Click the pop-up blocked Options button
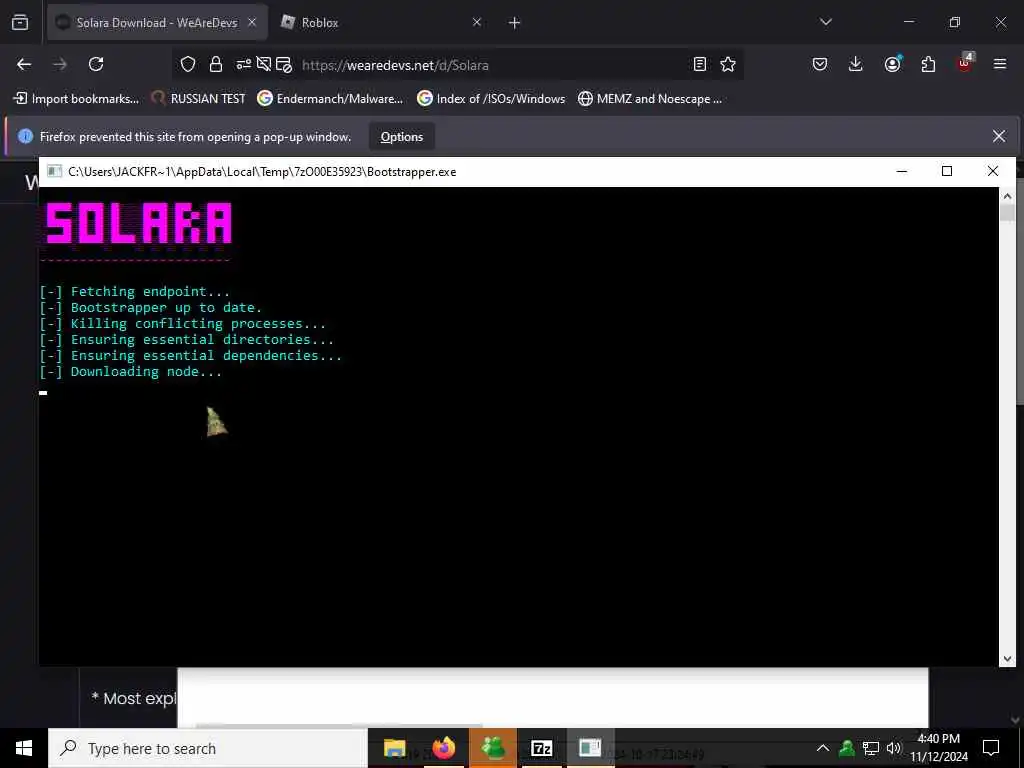The width and height of the screenshot is (1024, 768). (402, 136)
